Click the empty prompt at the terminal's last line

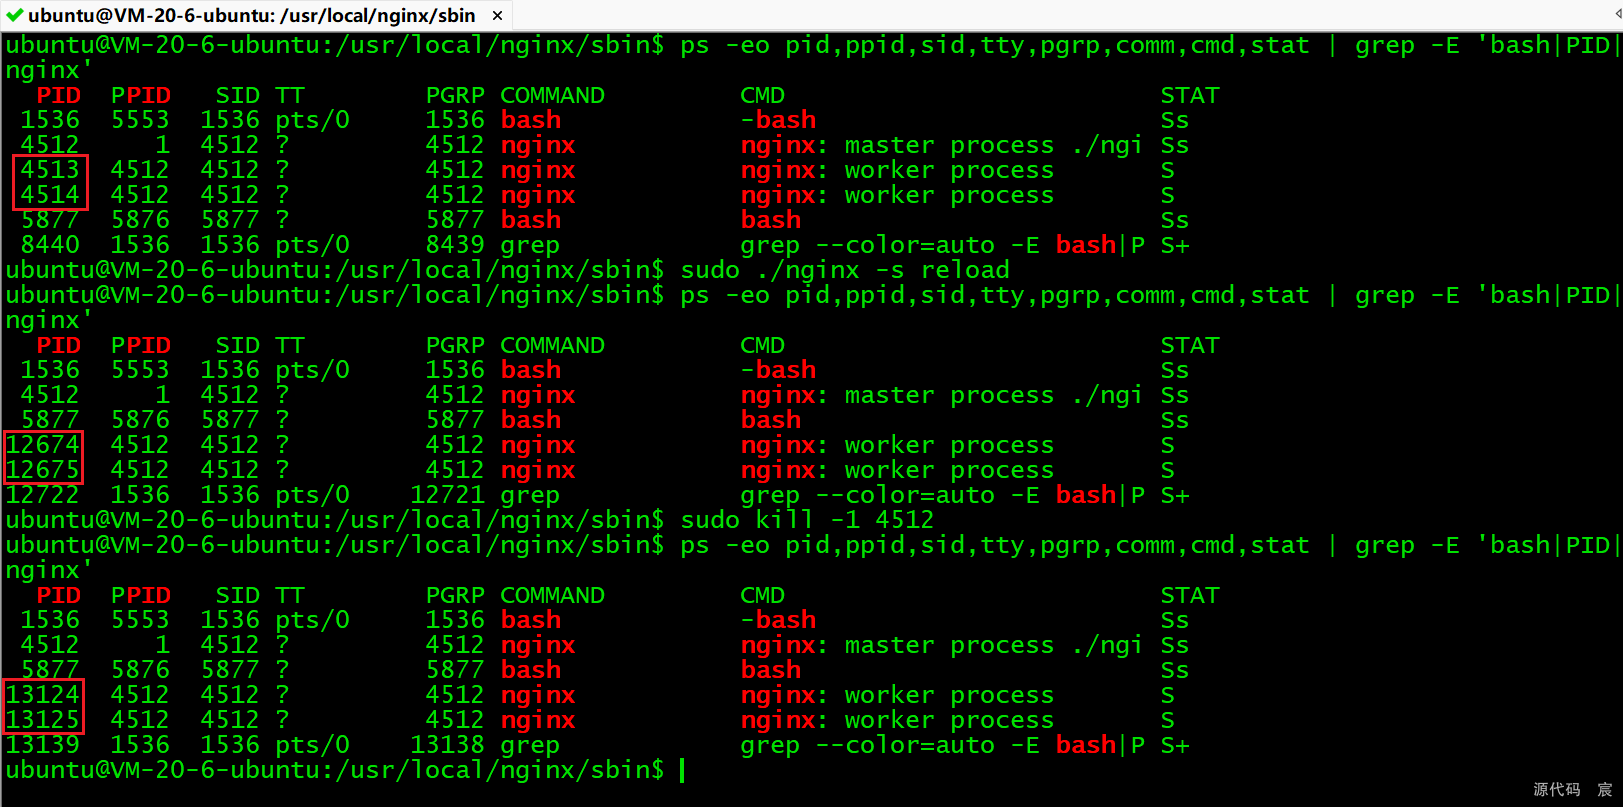tap(682, 770)
